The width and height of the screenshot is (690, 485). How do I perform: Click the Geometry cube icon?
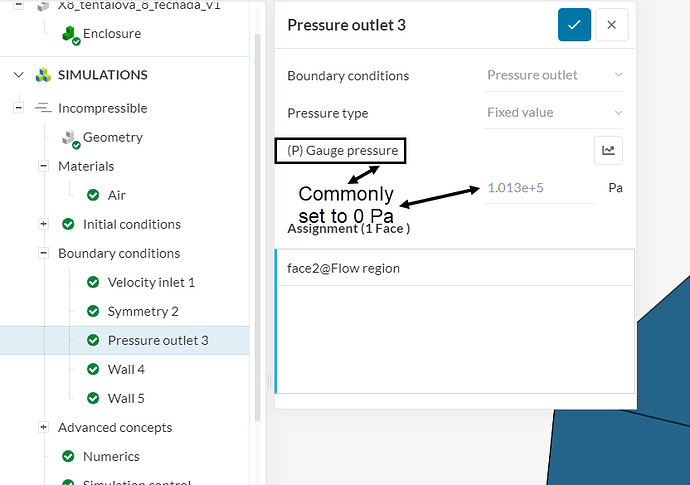(x=69, y=137)
